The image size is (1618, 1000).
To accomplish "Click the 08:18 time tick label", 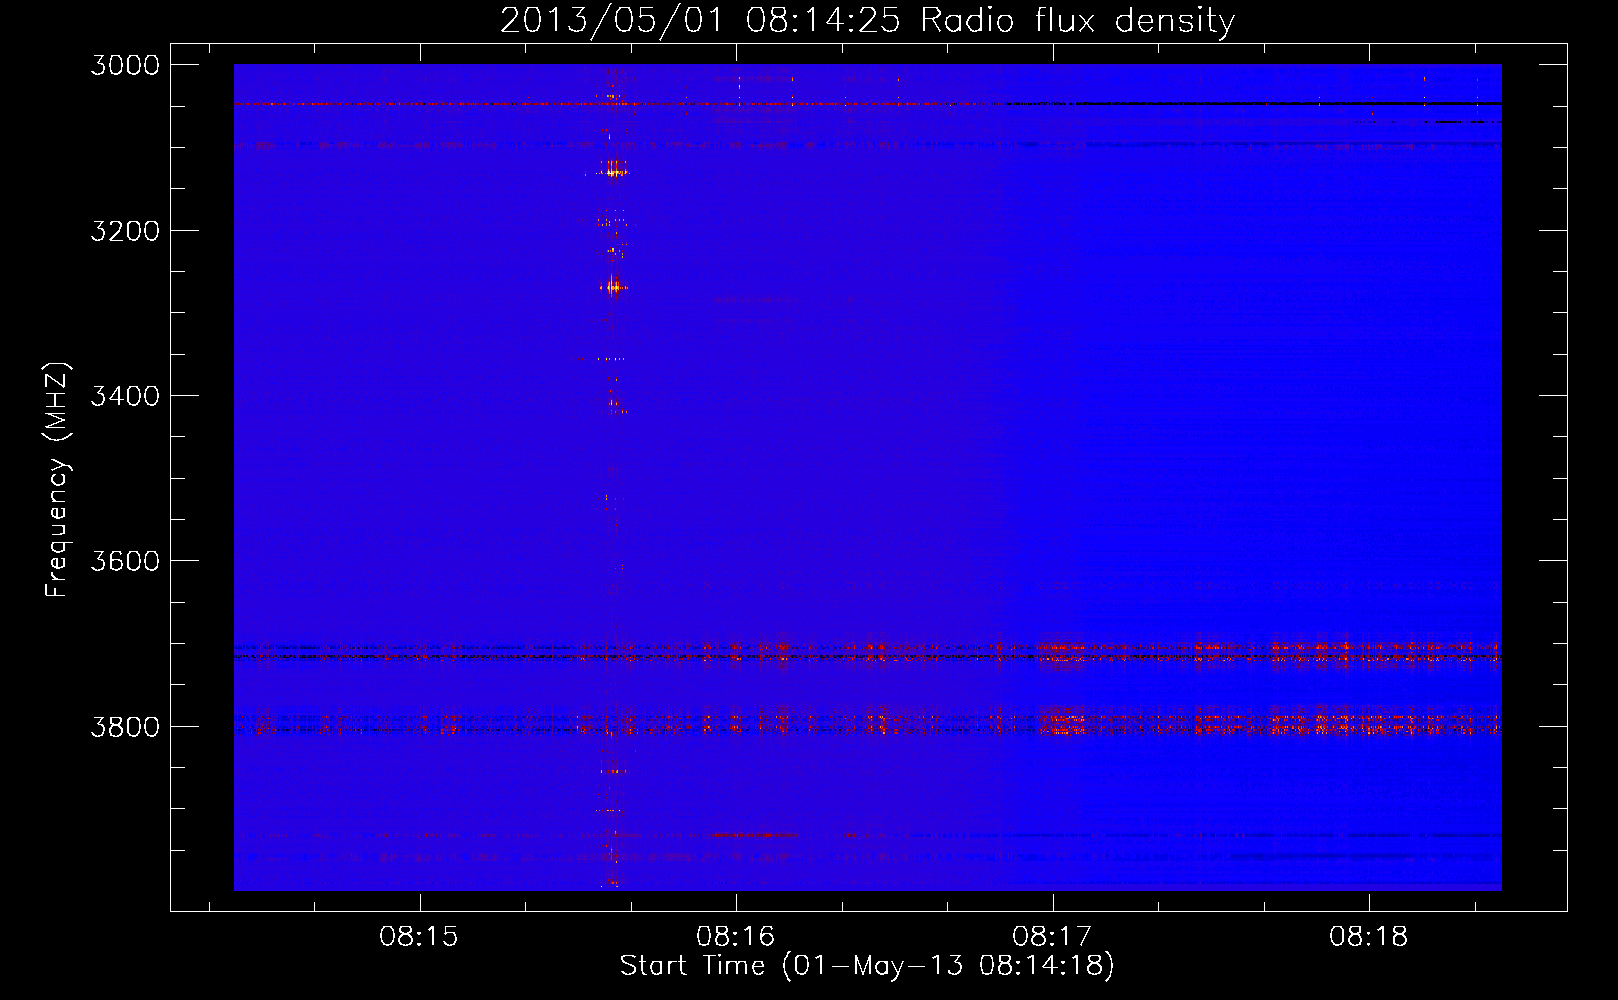I will pyautogui.click(x=1369, y=937).
